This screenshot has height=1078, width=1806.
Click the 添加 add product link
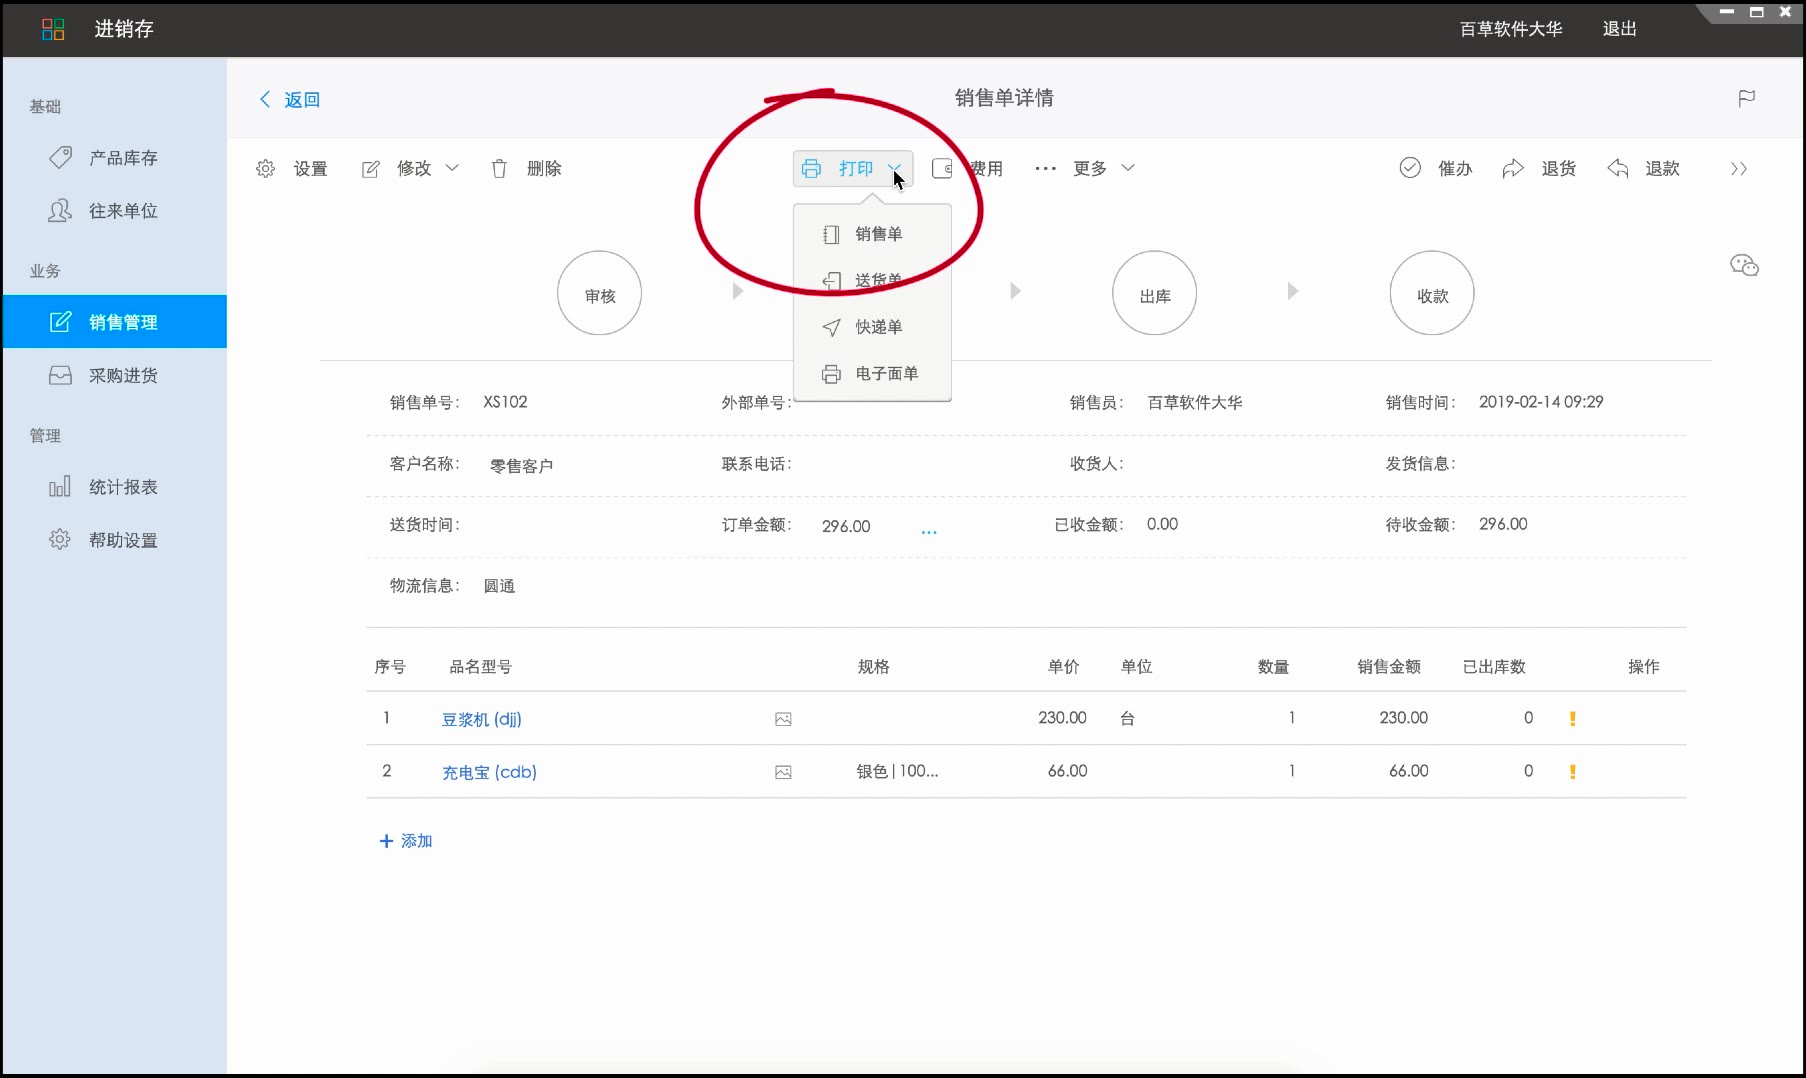[x=406, y=841]
